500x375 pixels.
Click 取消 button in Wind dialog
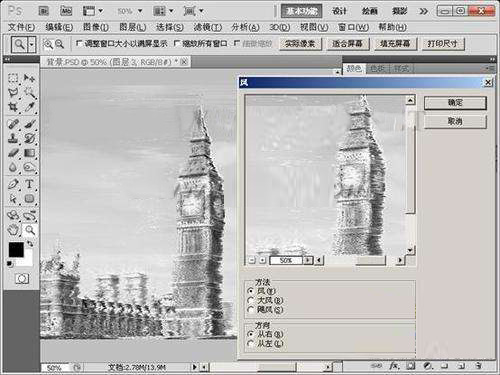pyautogui.click(x=455, y=122)
